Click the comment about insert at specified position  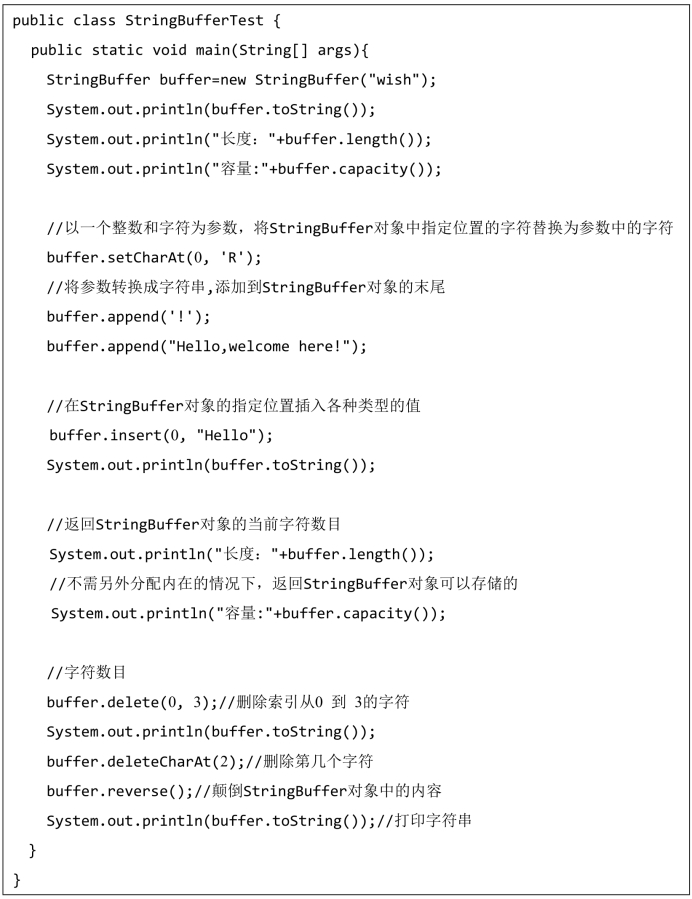(233, 406)
